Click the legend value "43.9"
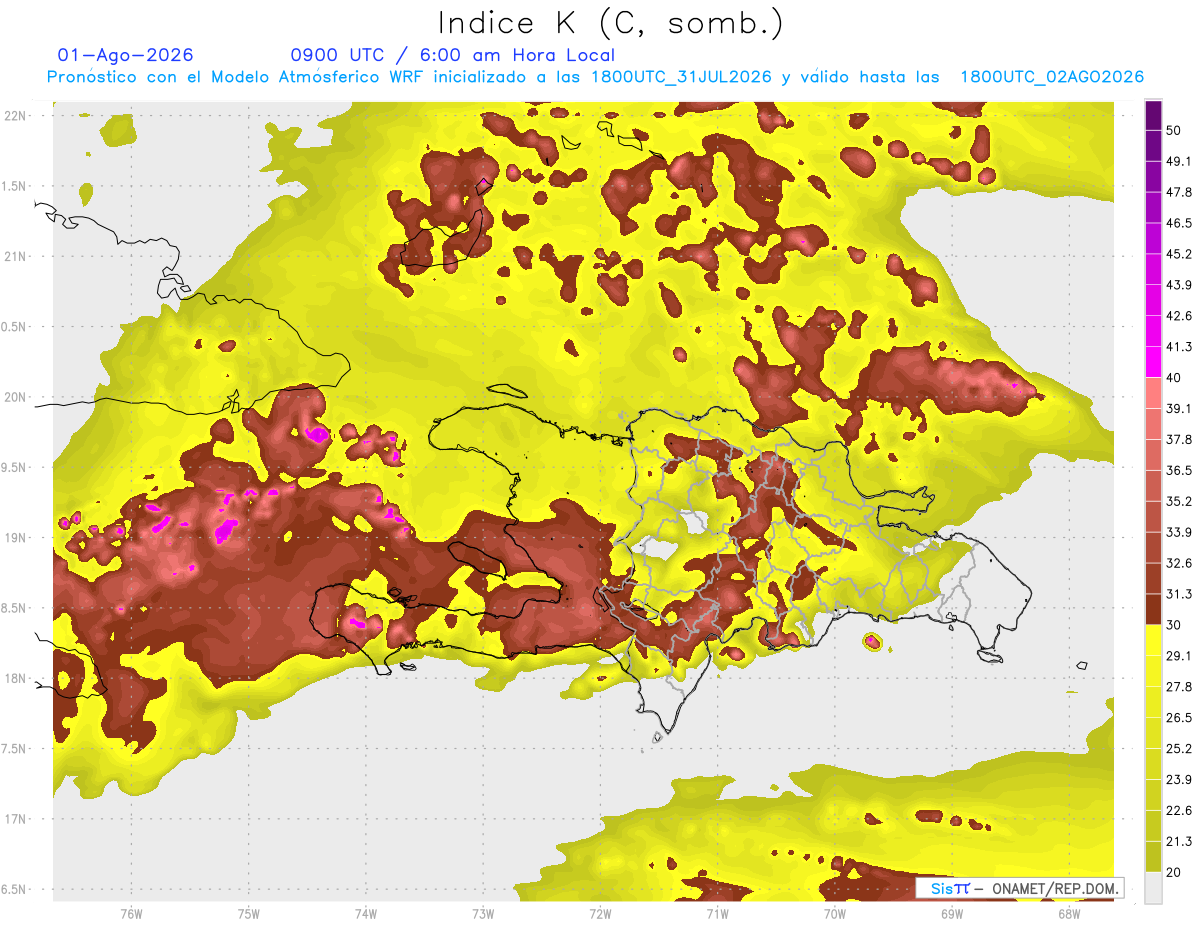Viewport: 1200px width, 927px height. 1178,285
